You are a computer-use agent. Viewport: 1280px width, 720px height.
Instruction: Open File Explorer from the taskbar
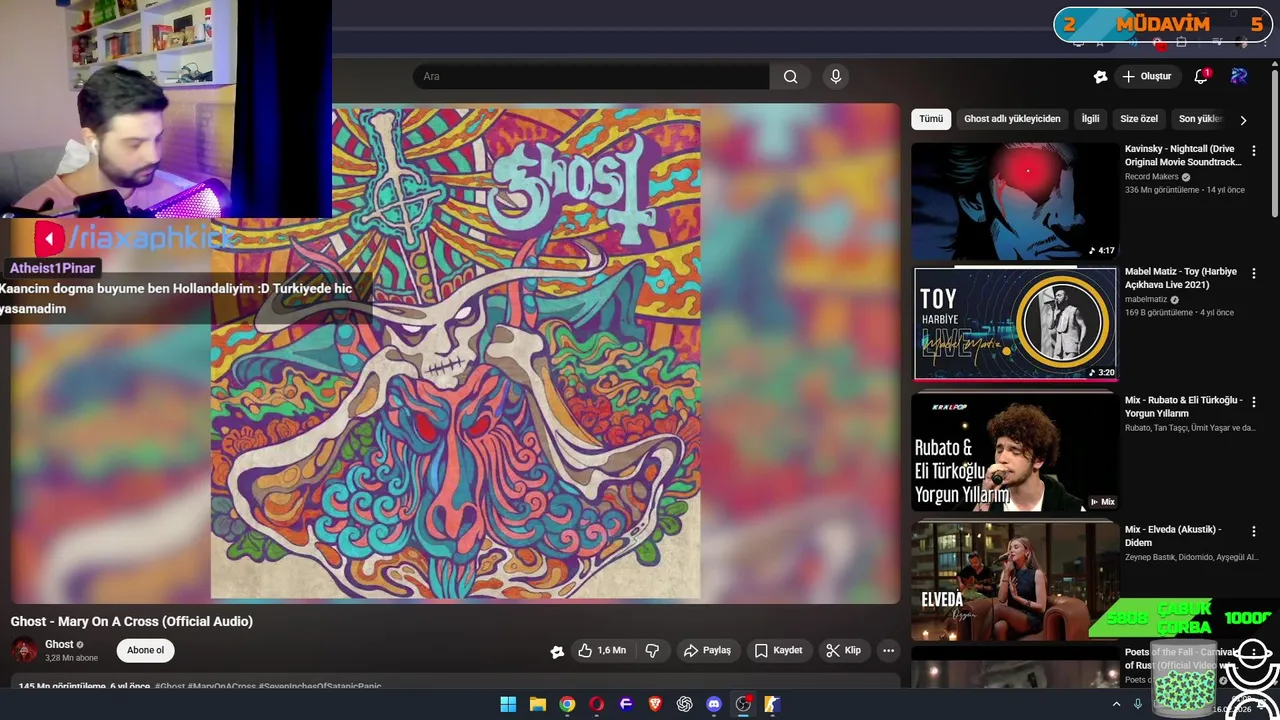(x=538, y=704)
